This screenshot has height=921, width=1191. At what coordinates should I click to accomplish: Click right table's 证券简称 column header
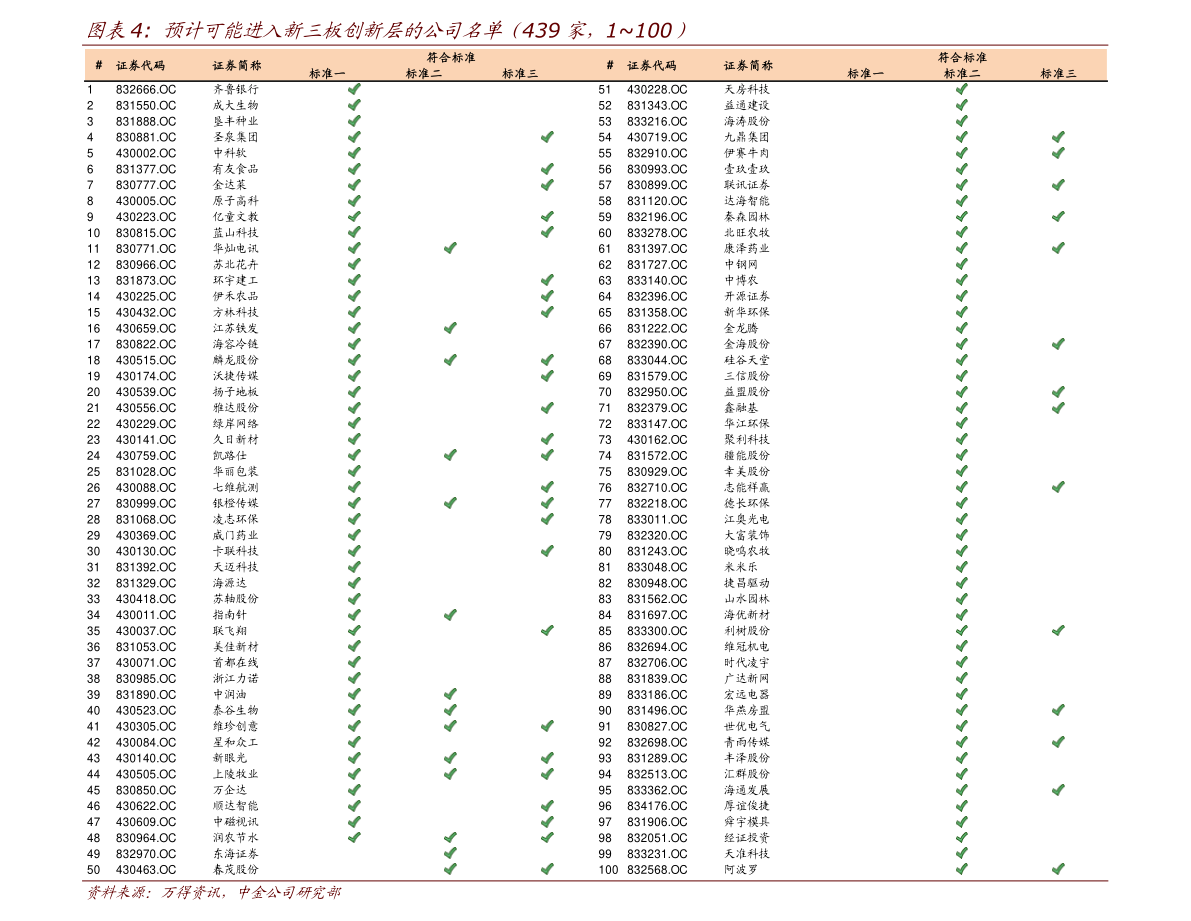coord(748,66)
